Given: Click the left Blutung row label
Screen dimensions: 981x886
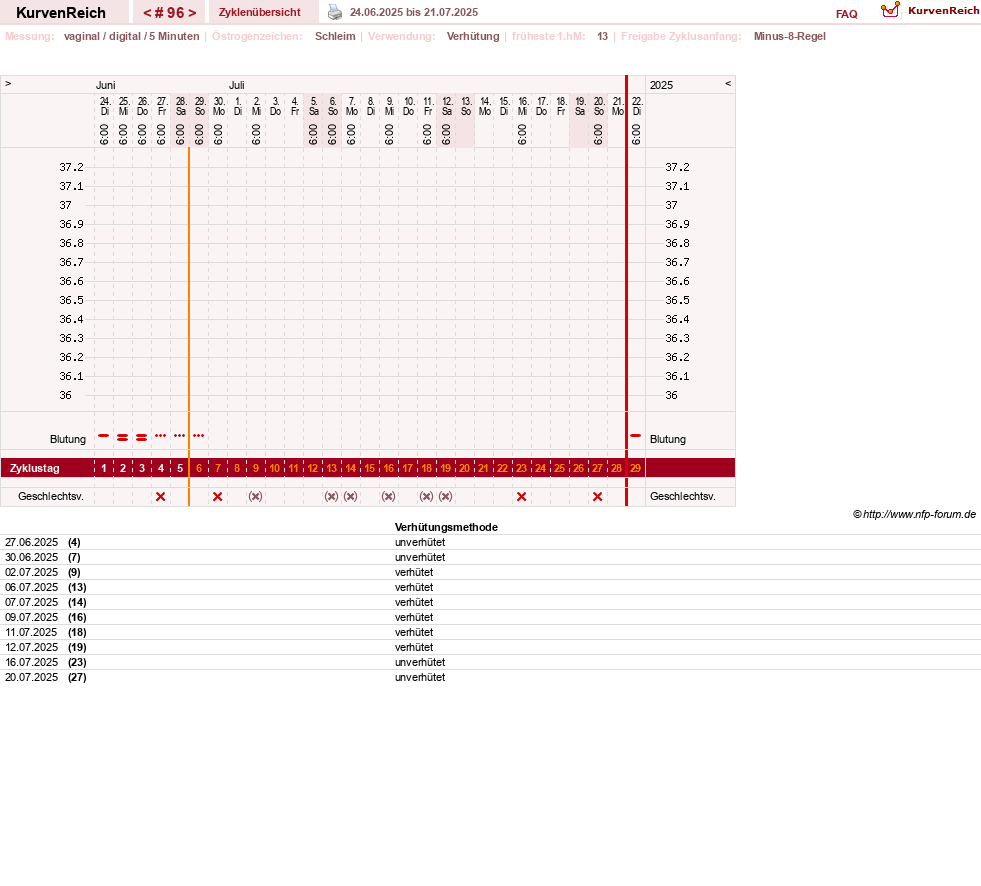Looking at the screenshot, I should coord(68,439).
